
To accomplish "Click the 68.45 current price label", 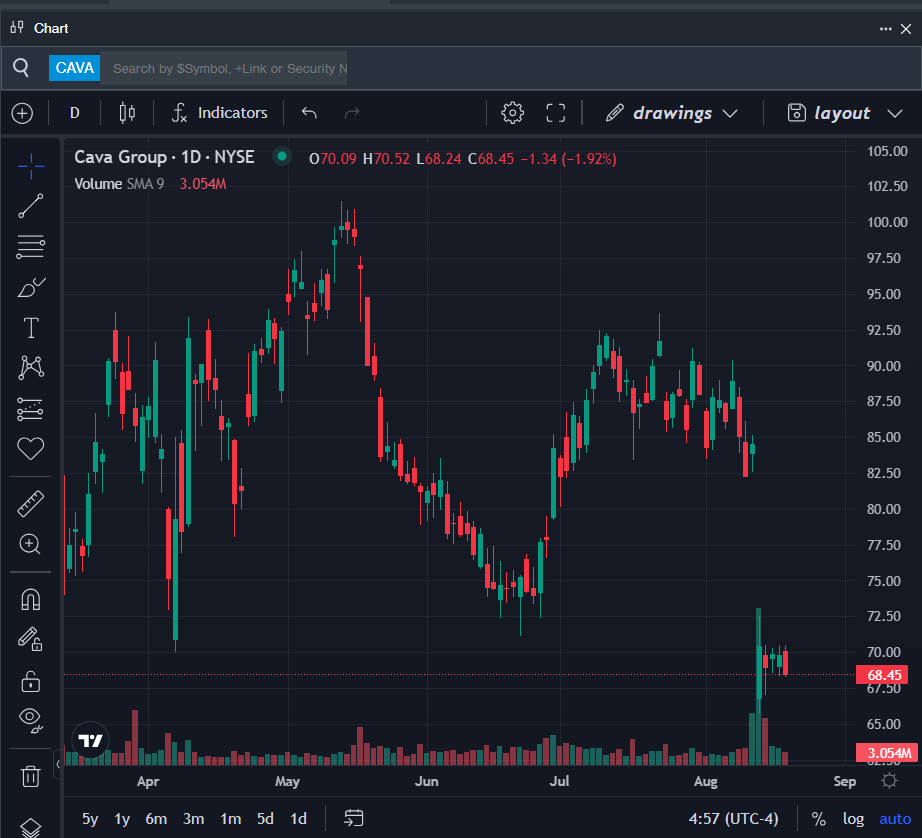I will click(882, 675).
